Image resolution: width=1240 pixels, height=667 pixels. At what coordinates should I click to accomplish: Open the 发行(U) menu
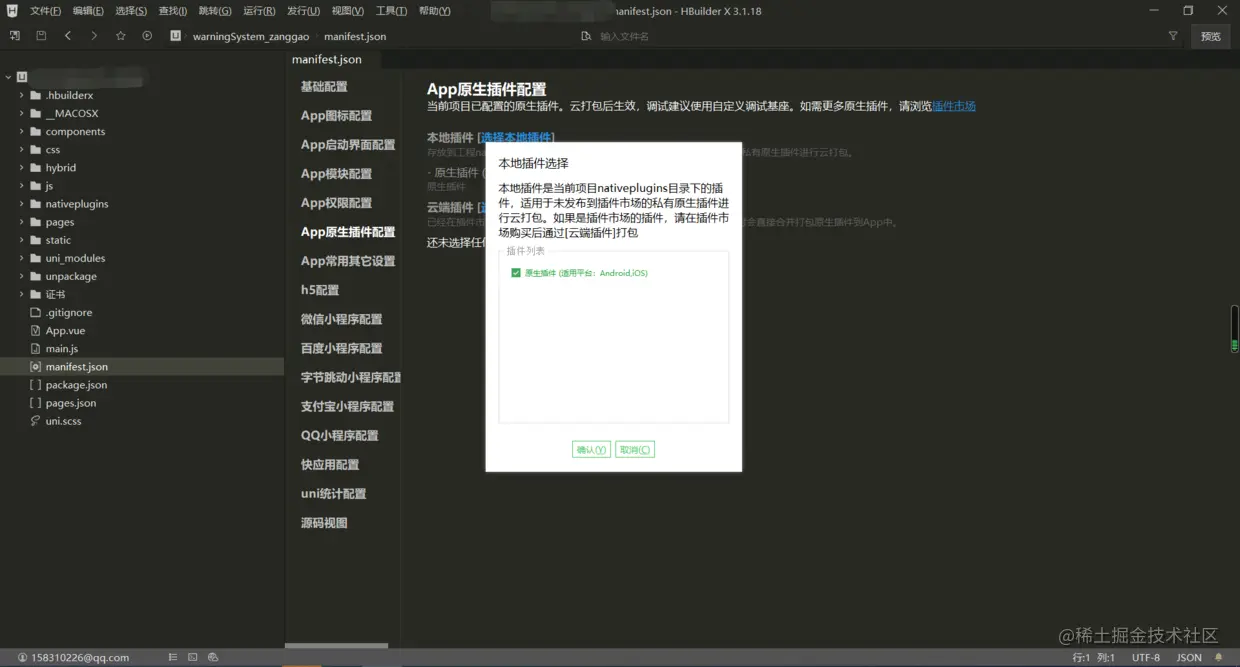303,11
